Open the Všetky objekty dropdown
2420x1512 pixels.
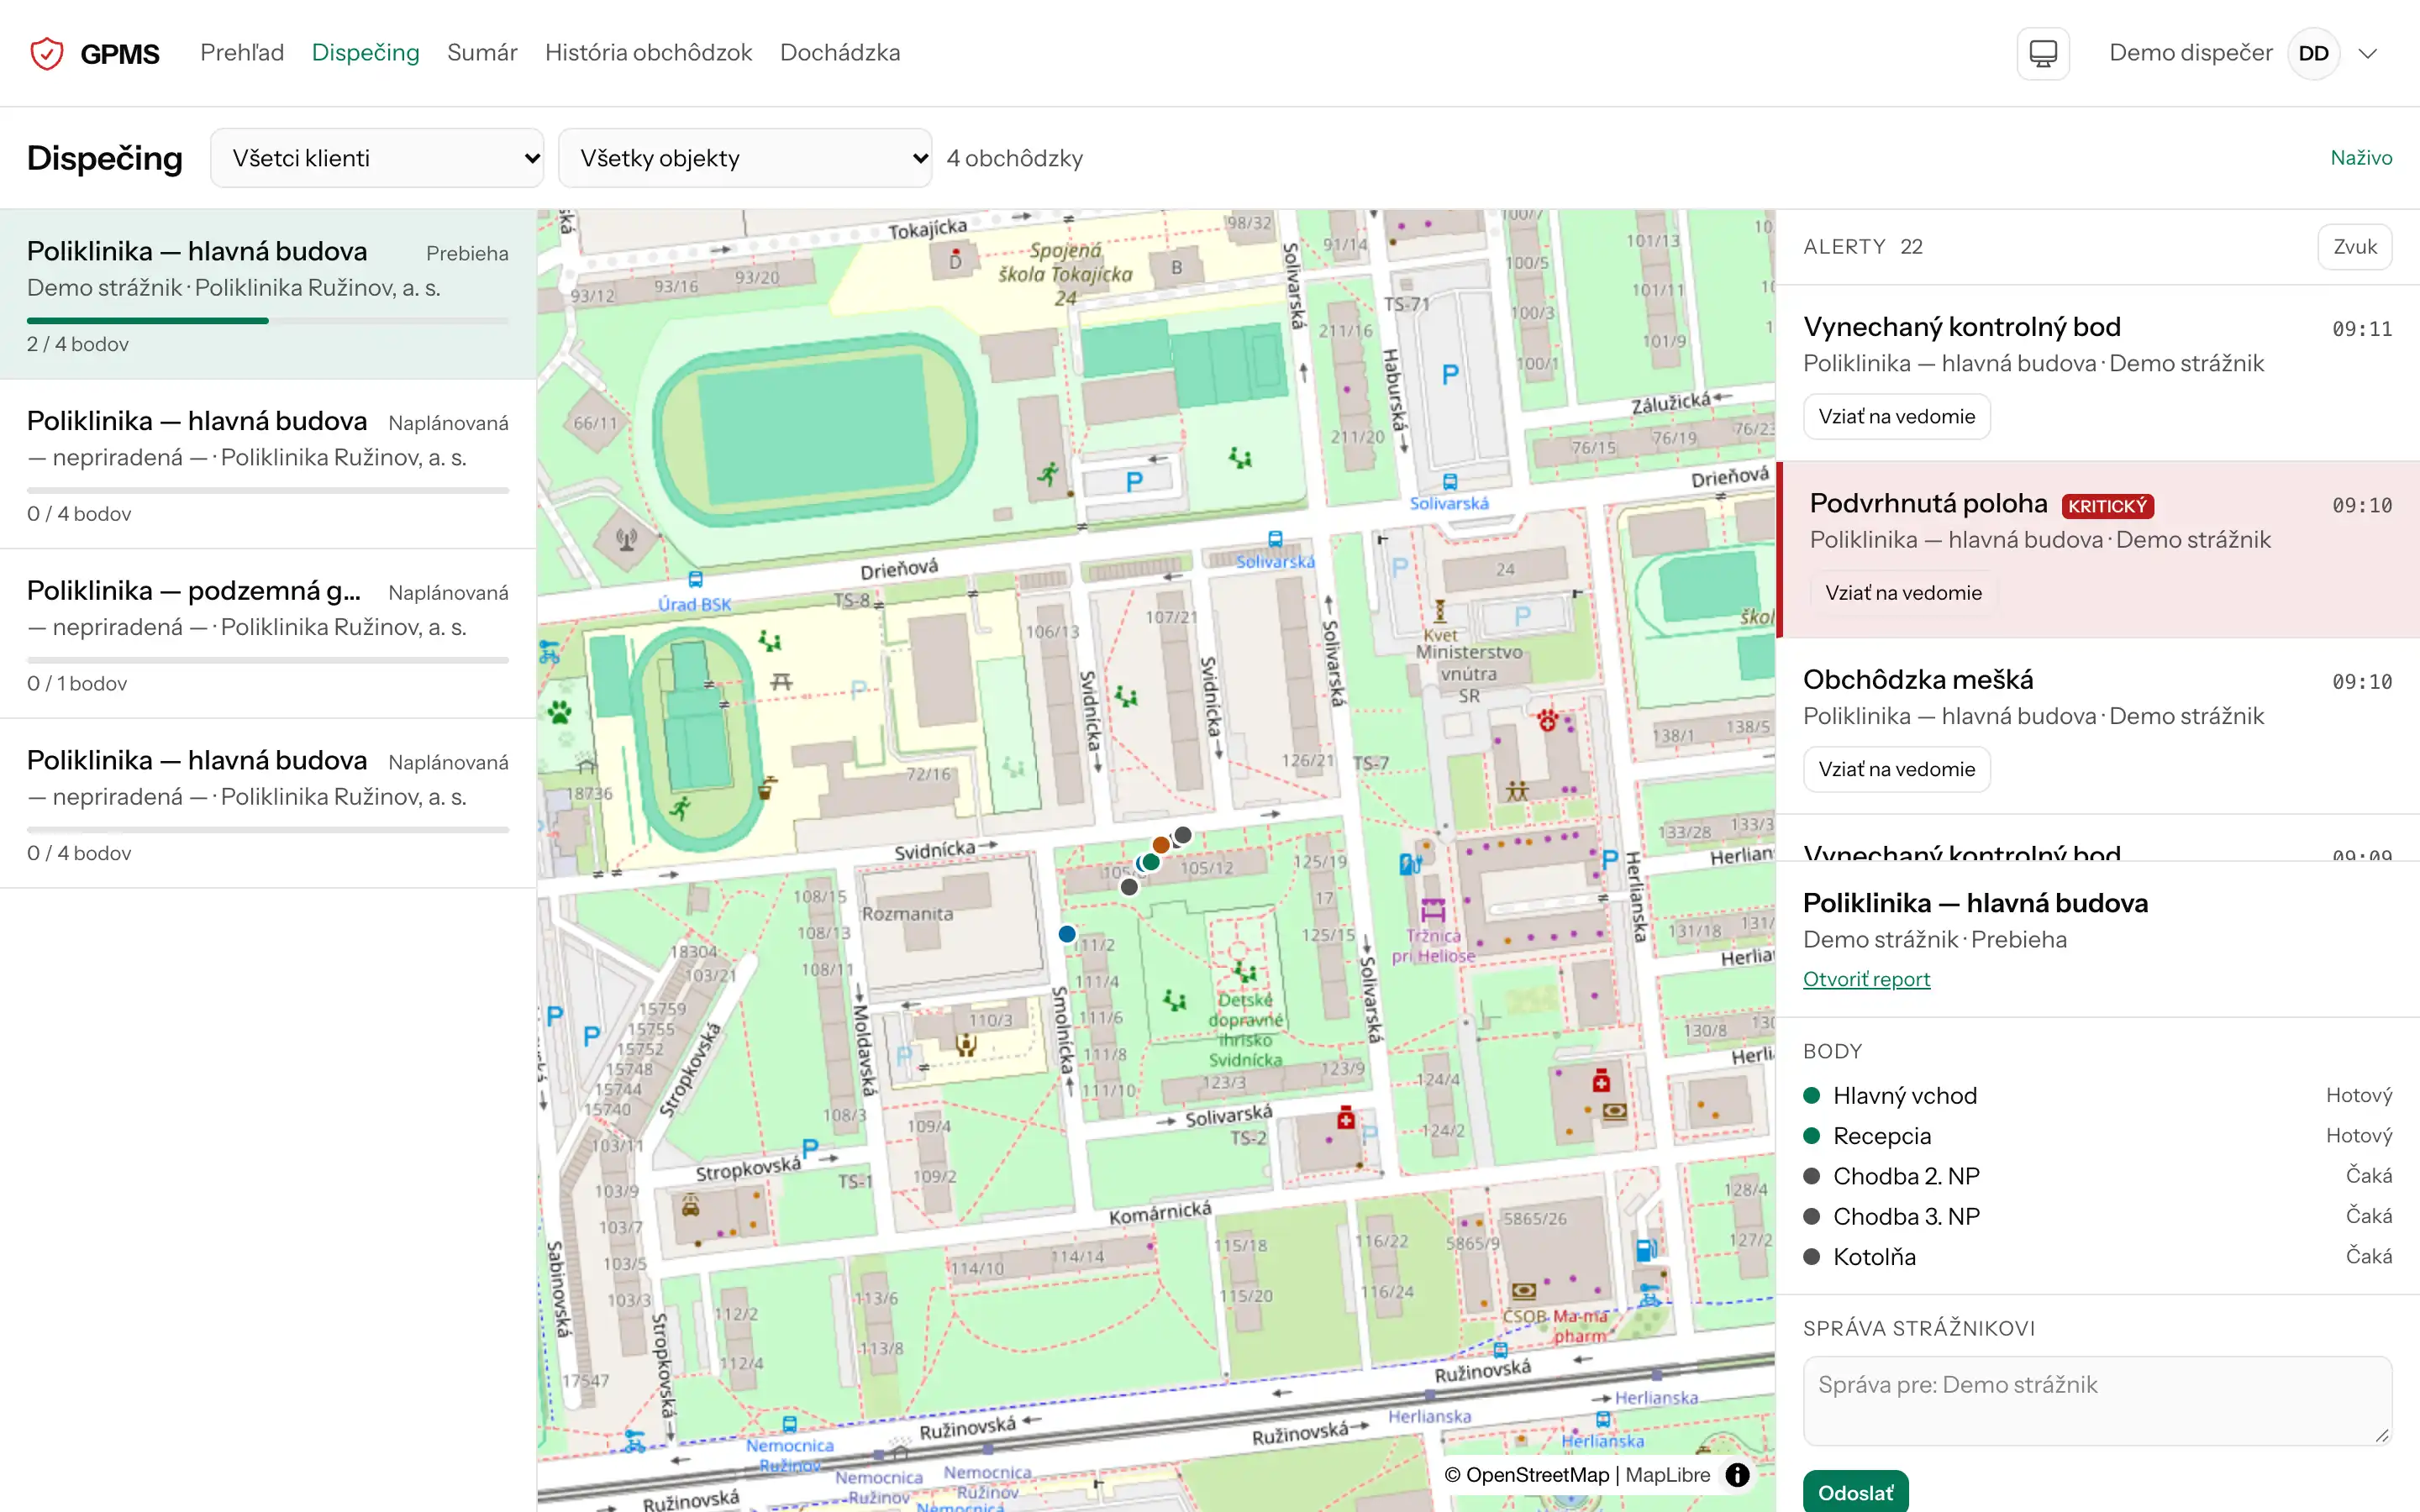[745, 158]
